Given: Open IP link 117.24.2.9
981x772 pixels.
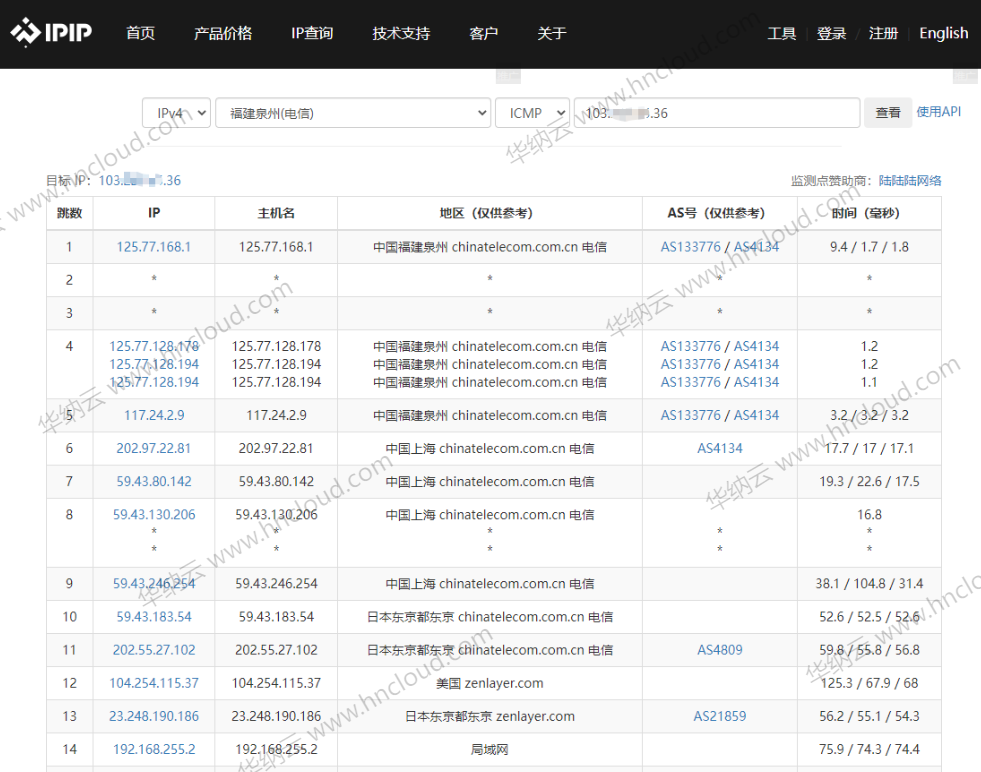Looking at the screenshot, I should pyautogui.click(x=154, y=415).
